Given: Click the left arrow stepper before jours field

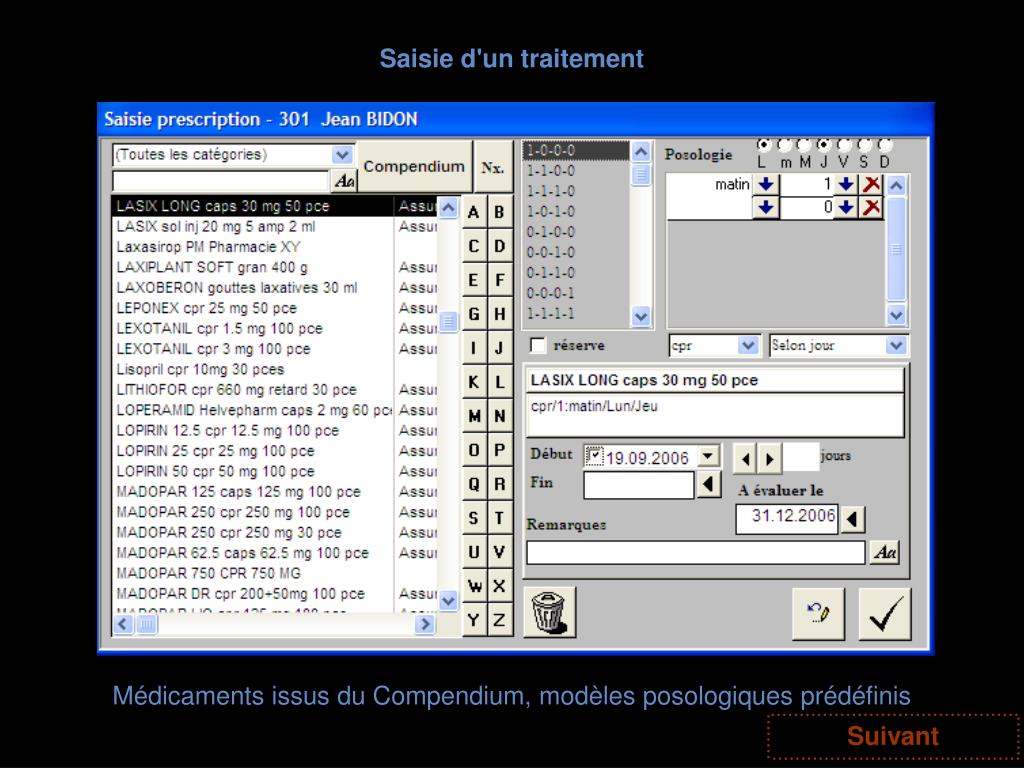Looking at the screenshot, I should (745, 458).
